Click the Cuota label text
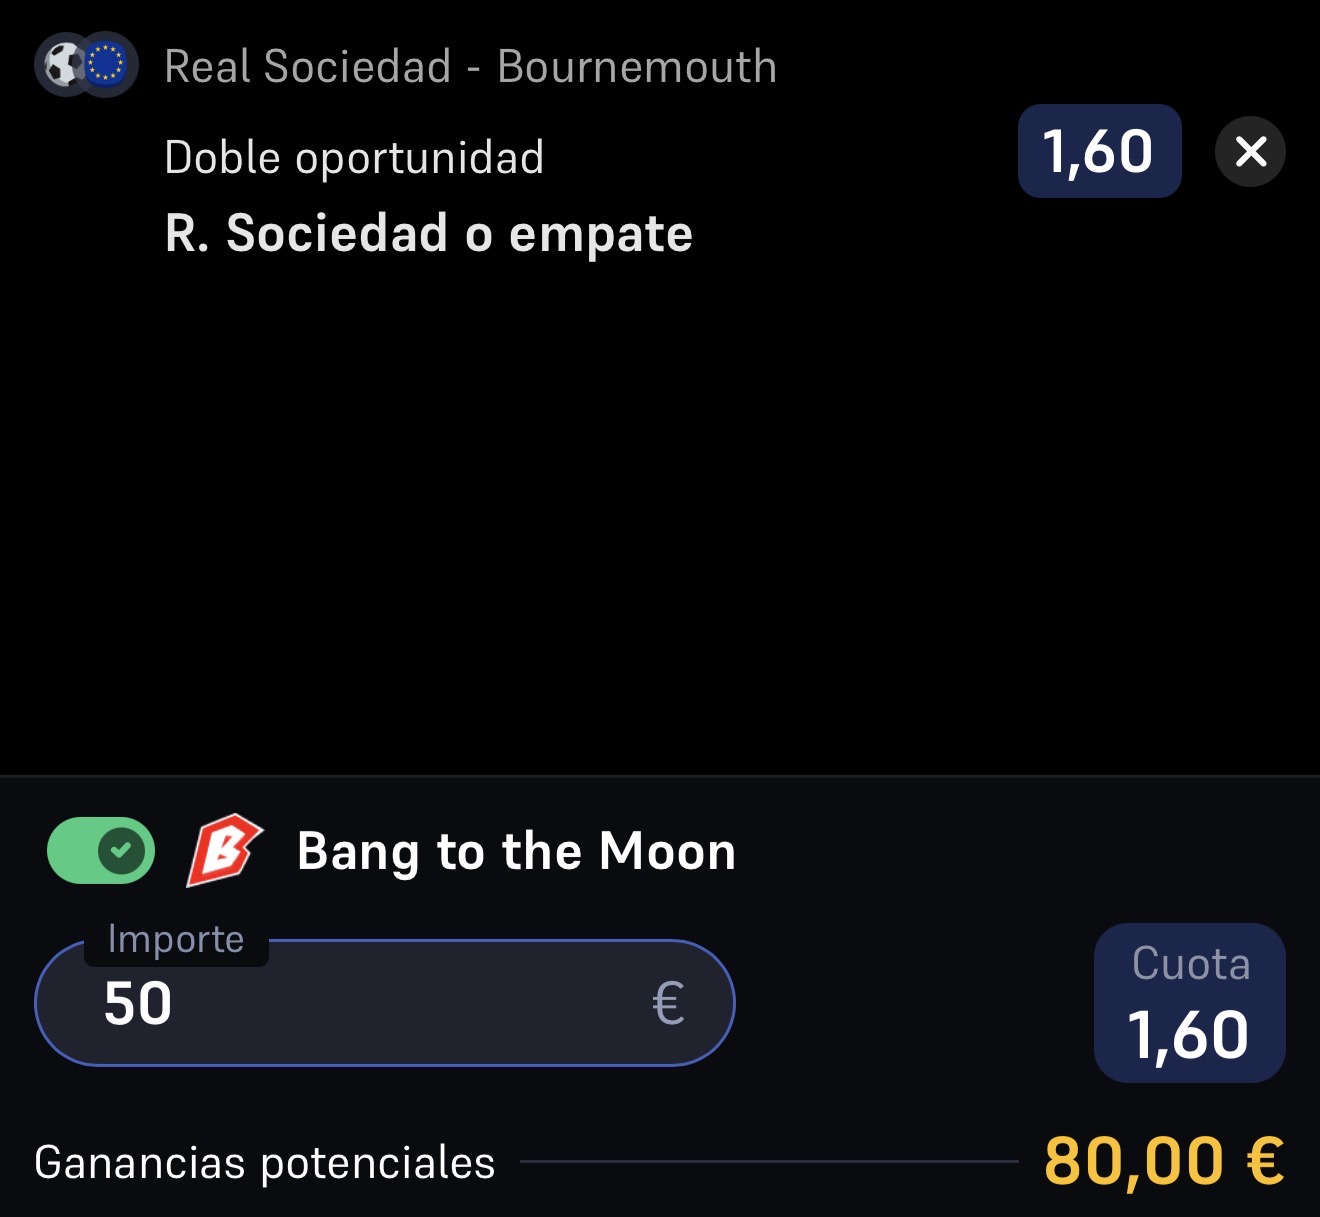The image size is (1320, 1217). click(x=1190, y=964)
